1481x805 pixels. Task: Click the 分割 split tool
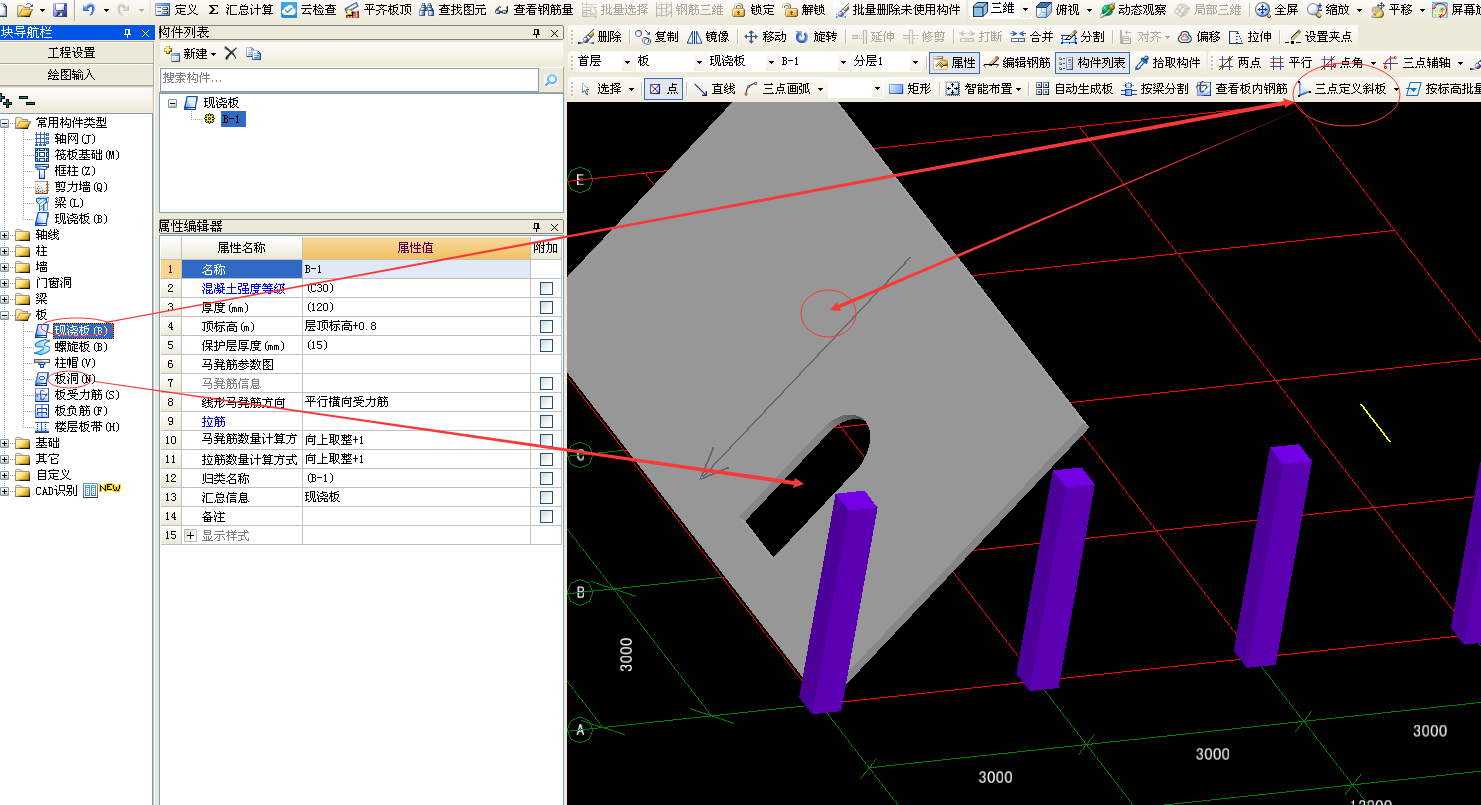1083,37
